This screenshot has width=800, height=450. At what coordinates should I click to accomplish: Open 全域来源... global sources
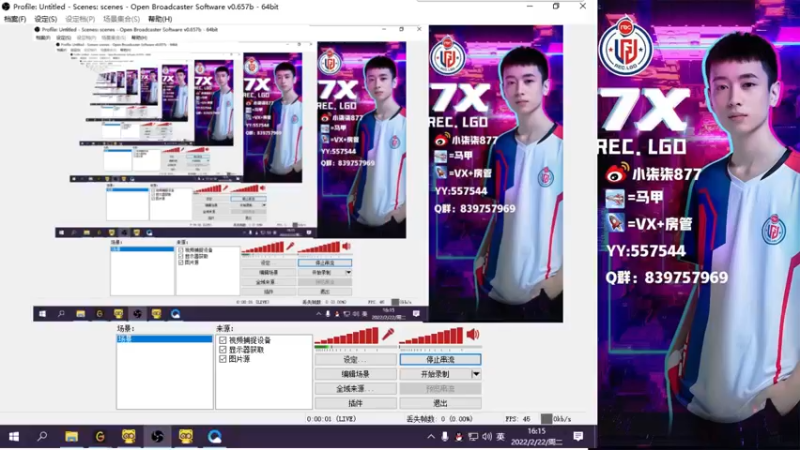[356, 388]
